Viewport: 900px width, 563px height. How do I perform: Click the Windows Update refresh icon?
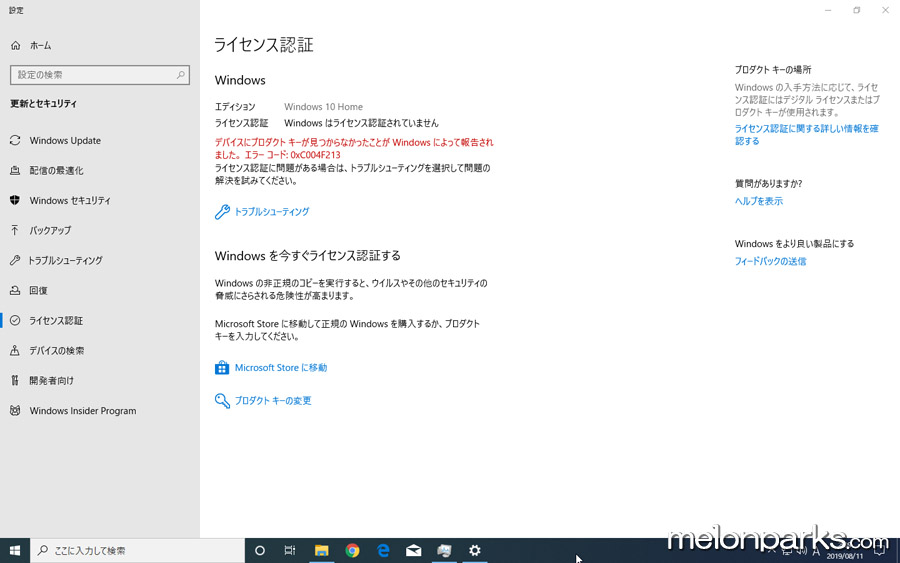15,141
